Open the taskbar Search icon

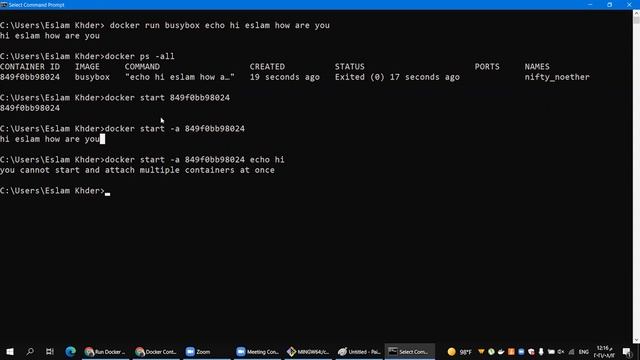(30, 351)
